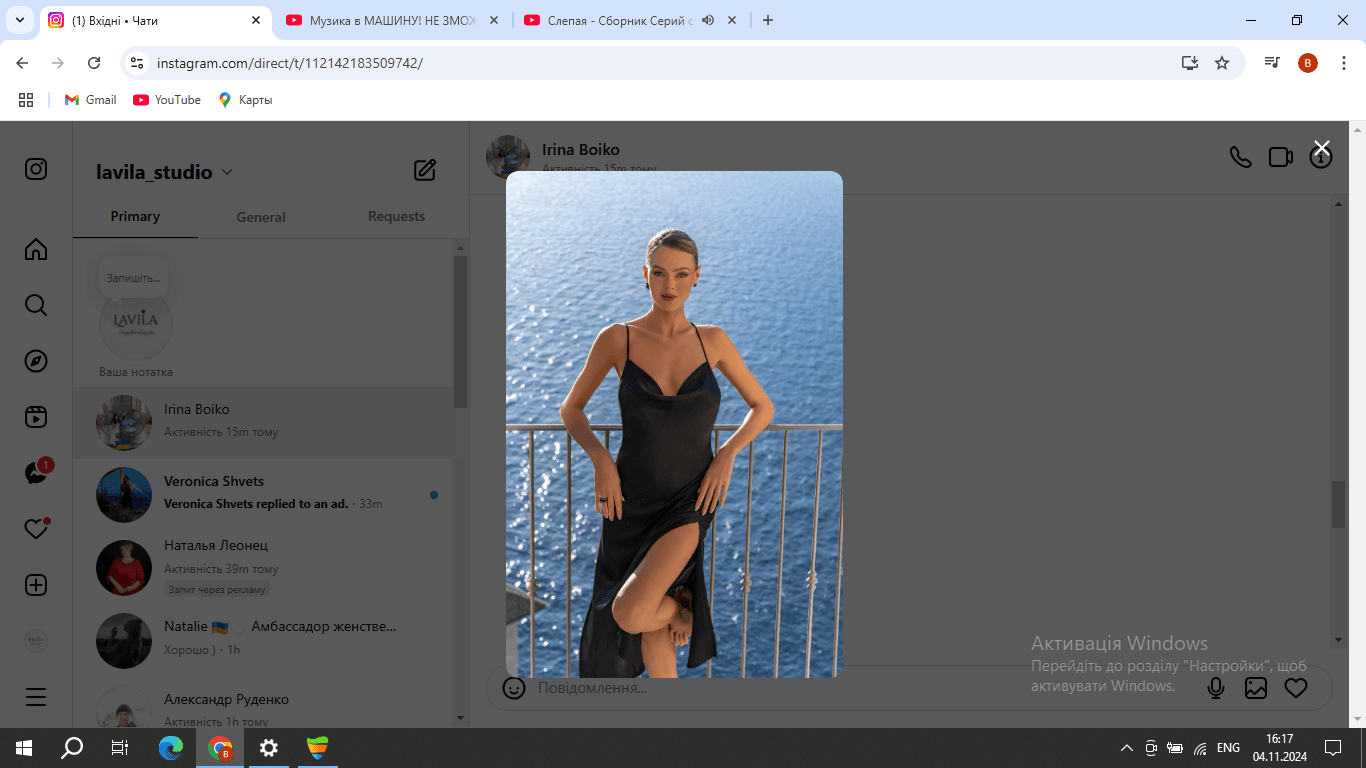Screen dimensions: 1366x768
Task: Open conversation information icon
Action: pos(1321,157)
